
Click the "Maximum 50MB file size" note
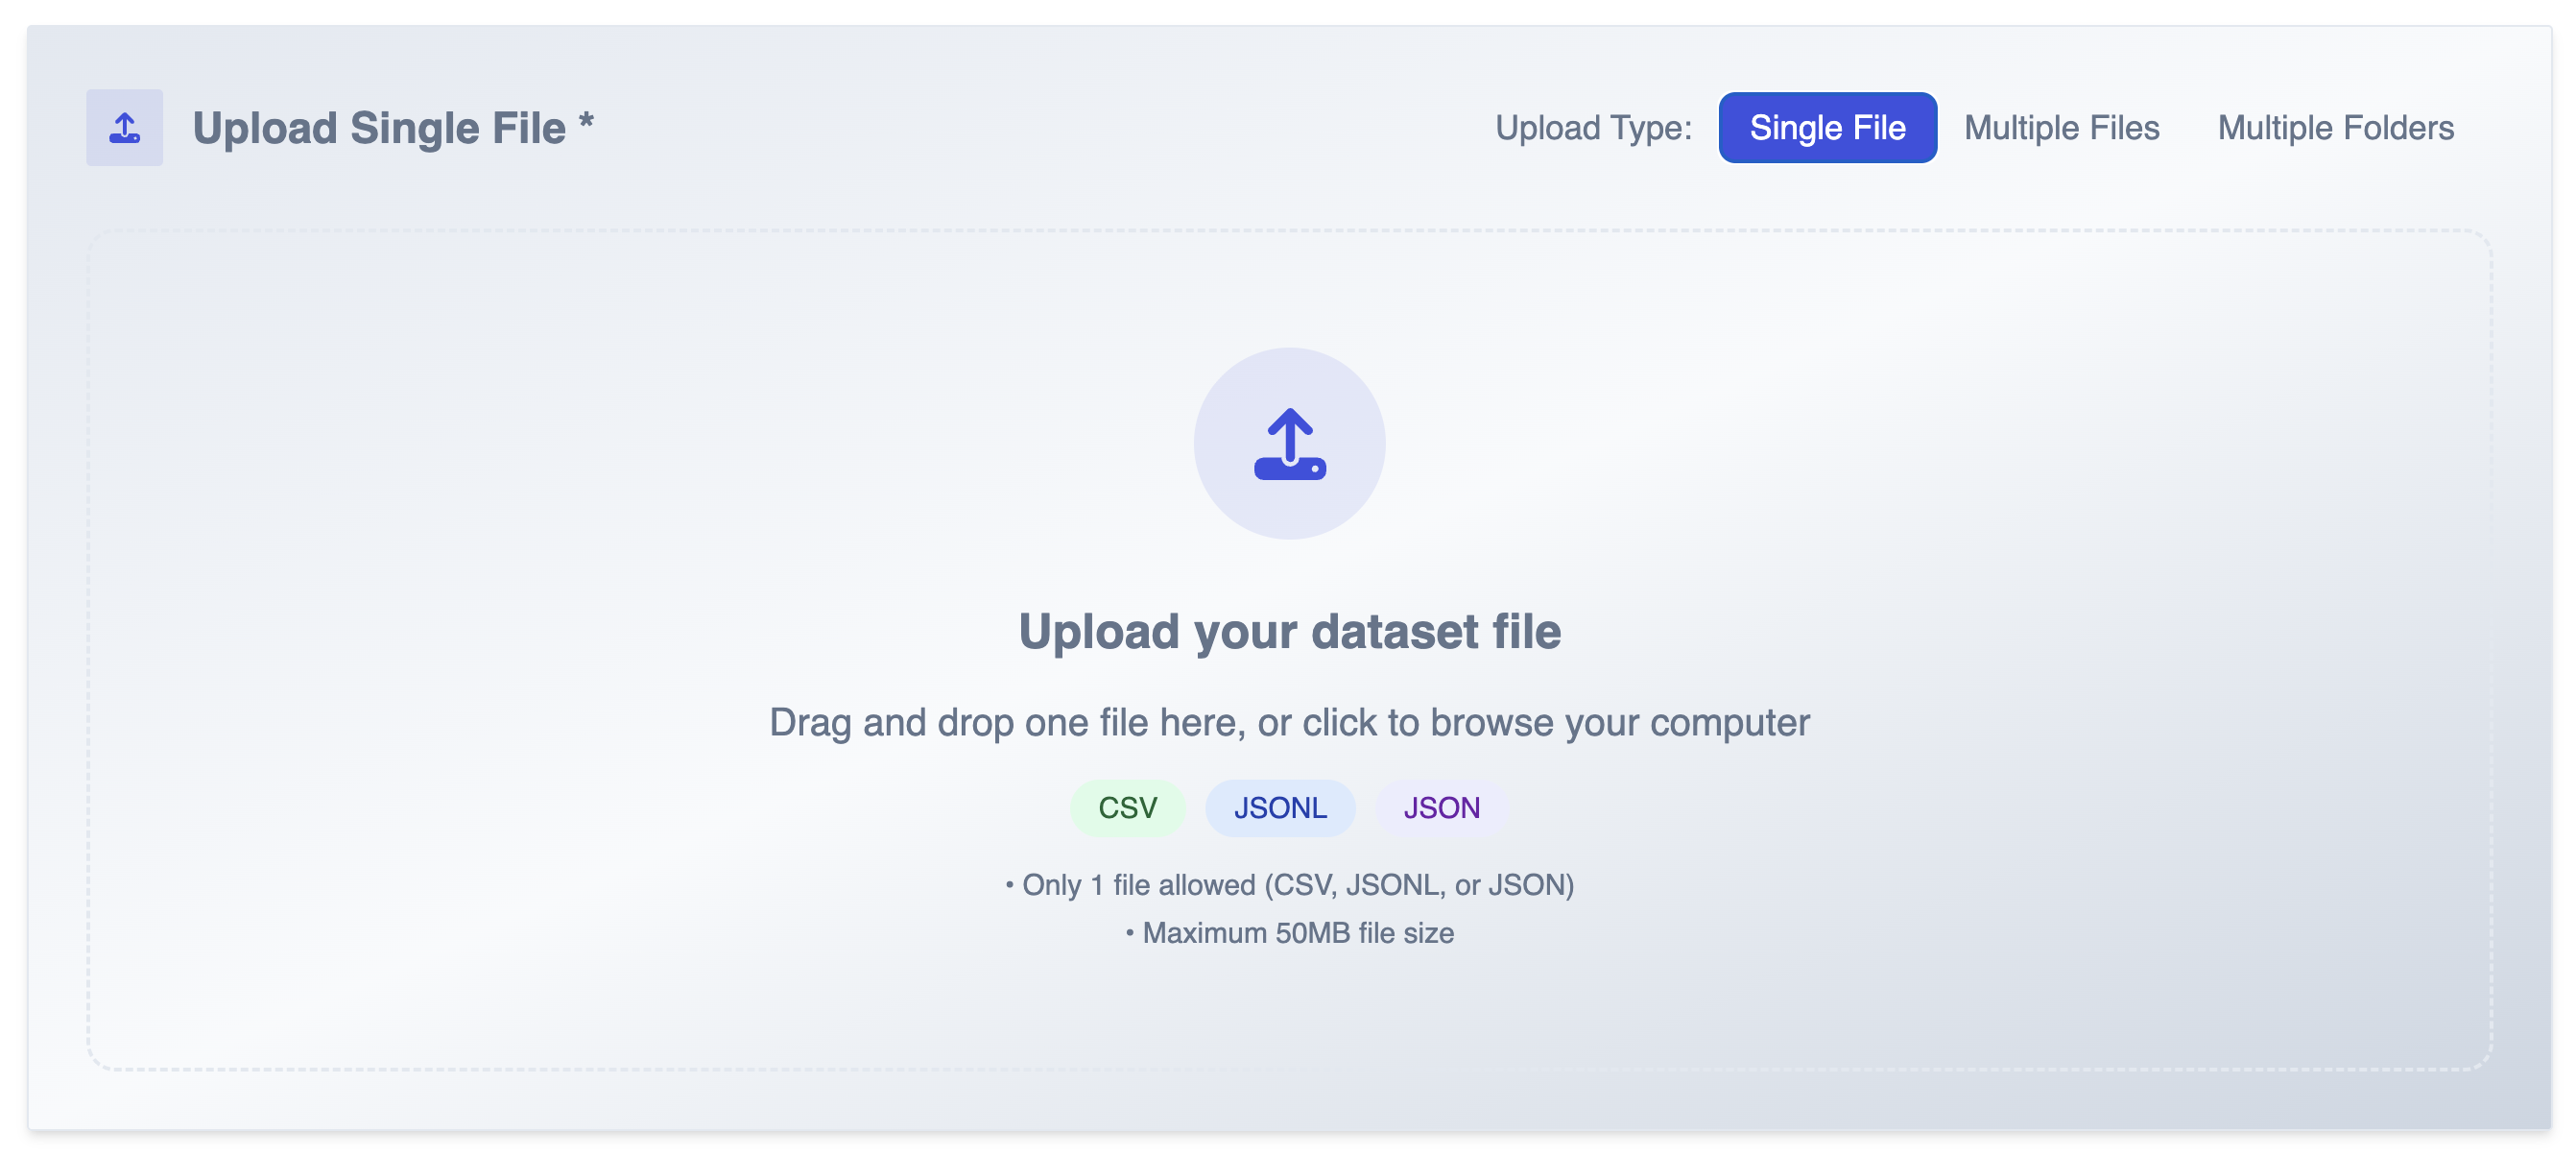click(1297, 933)
